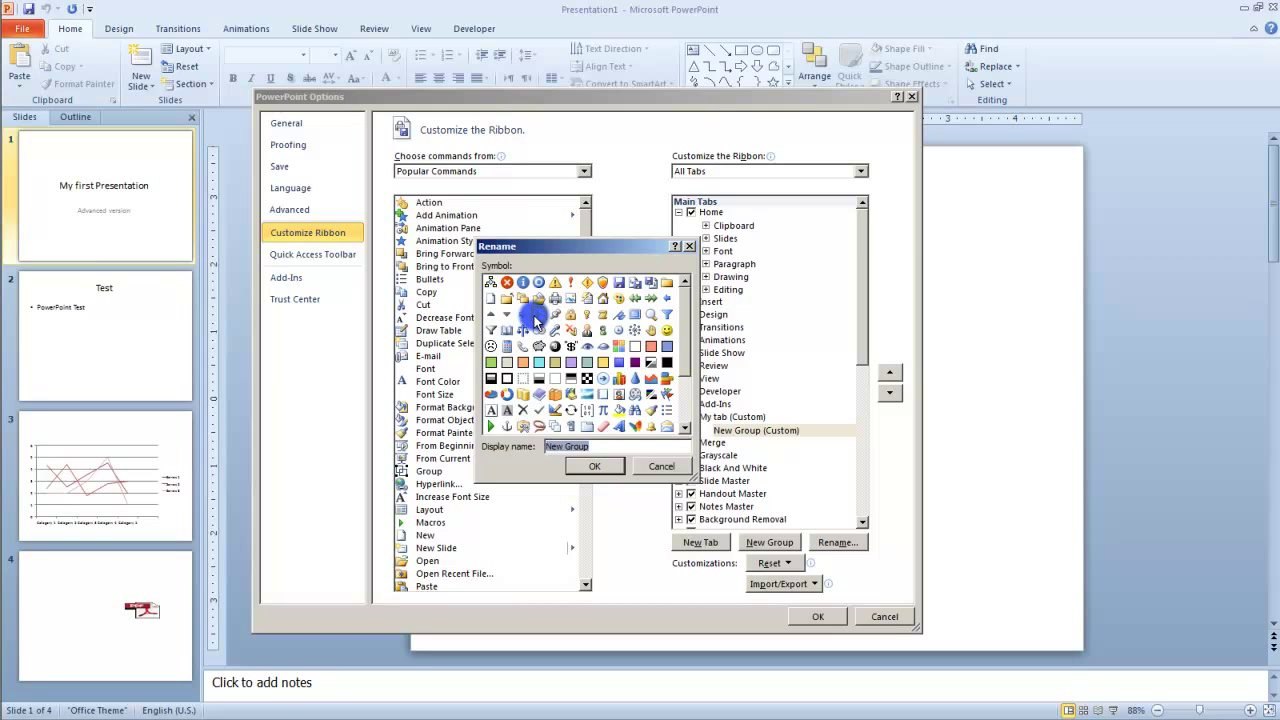The image size is (1280, 720).
Task: Select New Group (Custom) tree item
Action: [756, 430]
